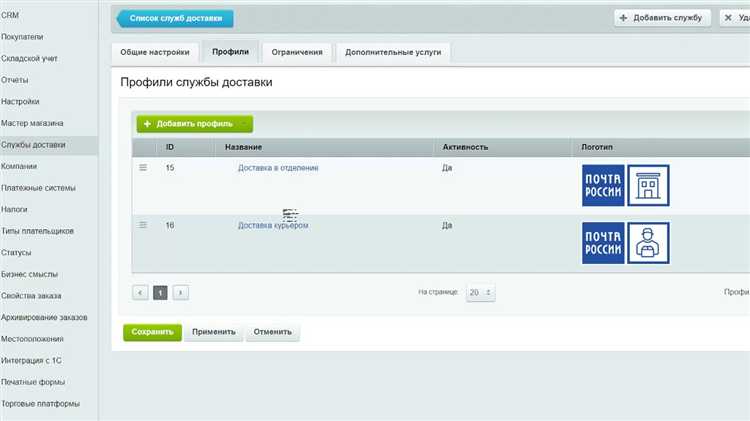Open На странице 20 dropdown

pos(481,292)
